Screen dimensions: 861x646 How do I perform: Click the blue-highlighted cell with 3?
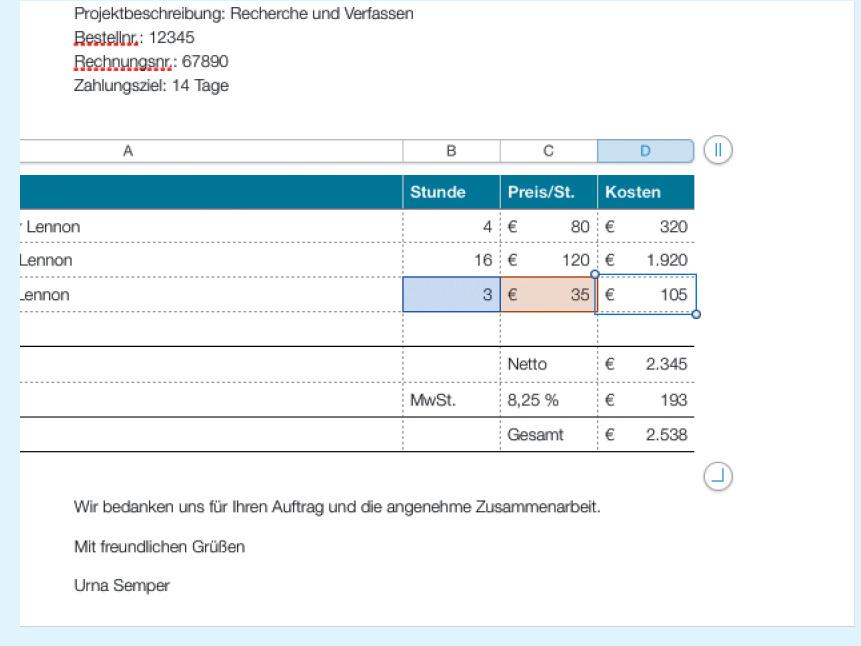point(451,294)
